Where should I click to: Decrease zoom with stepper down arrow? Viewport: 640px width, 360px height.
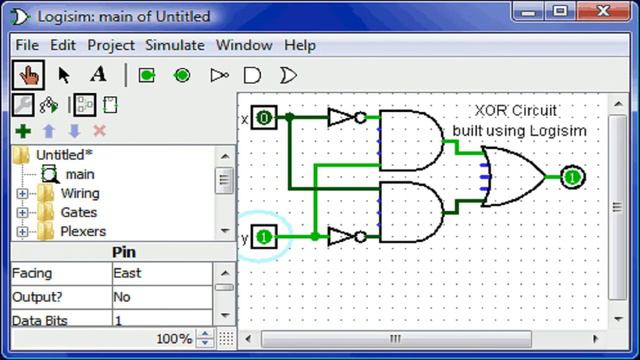coord(205,343)
